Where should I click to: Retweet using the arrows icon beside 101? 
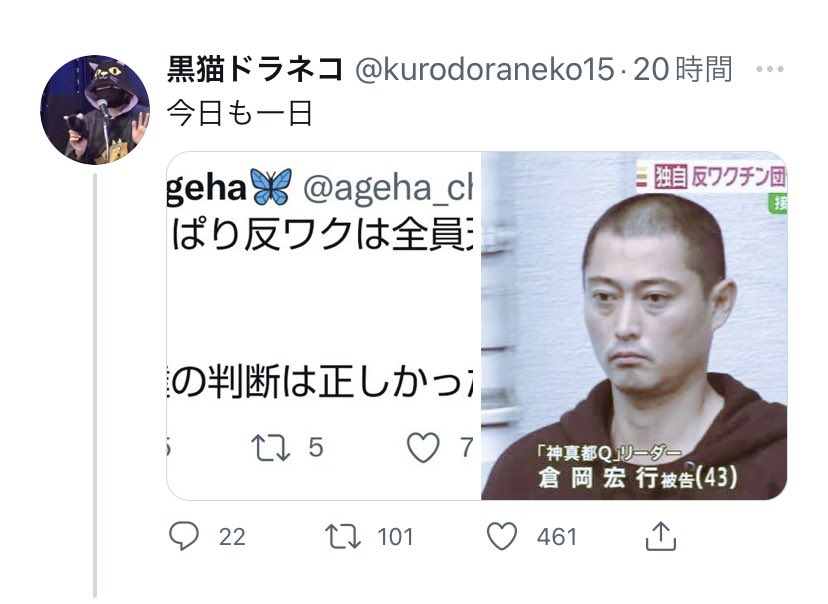click(343, 536)
